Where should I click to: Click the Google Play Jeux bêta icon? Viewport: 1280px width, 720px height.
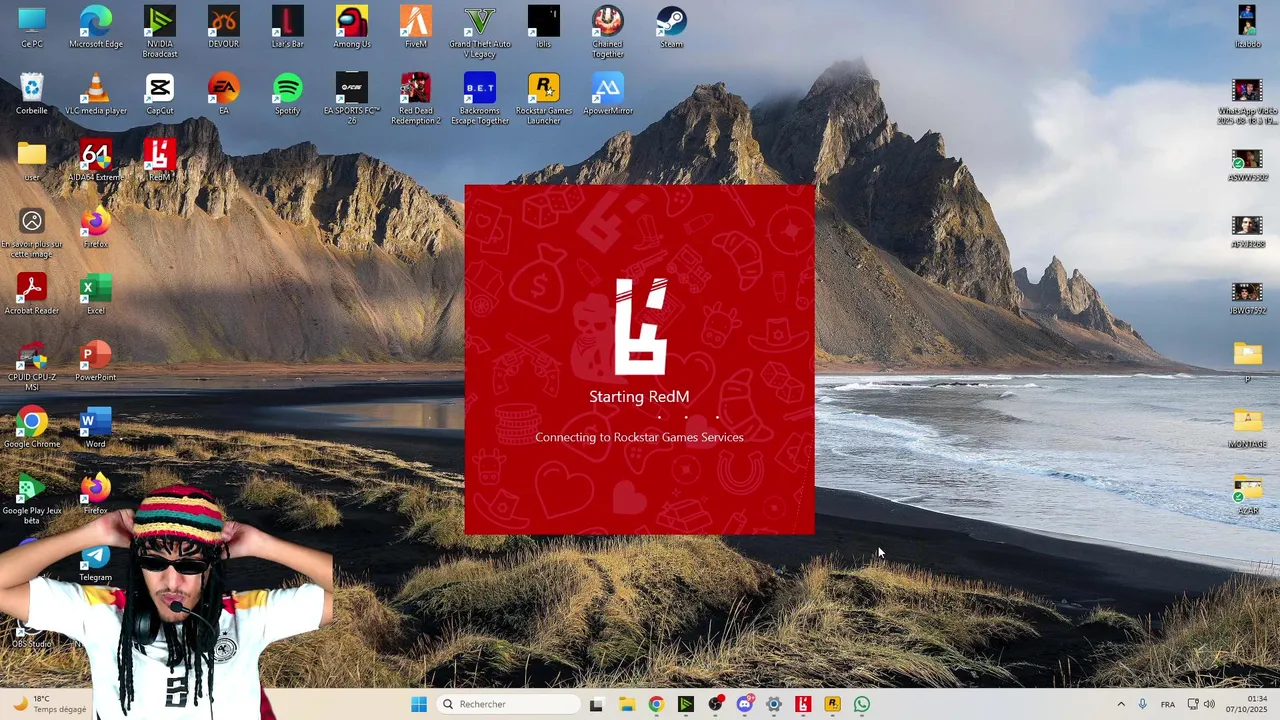coord(32,499)
